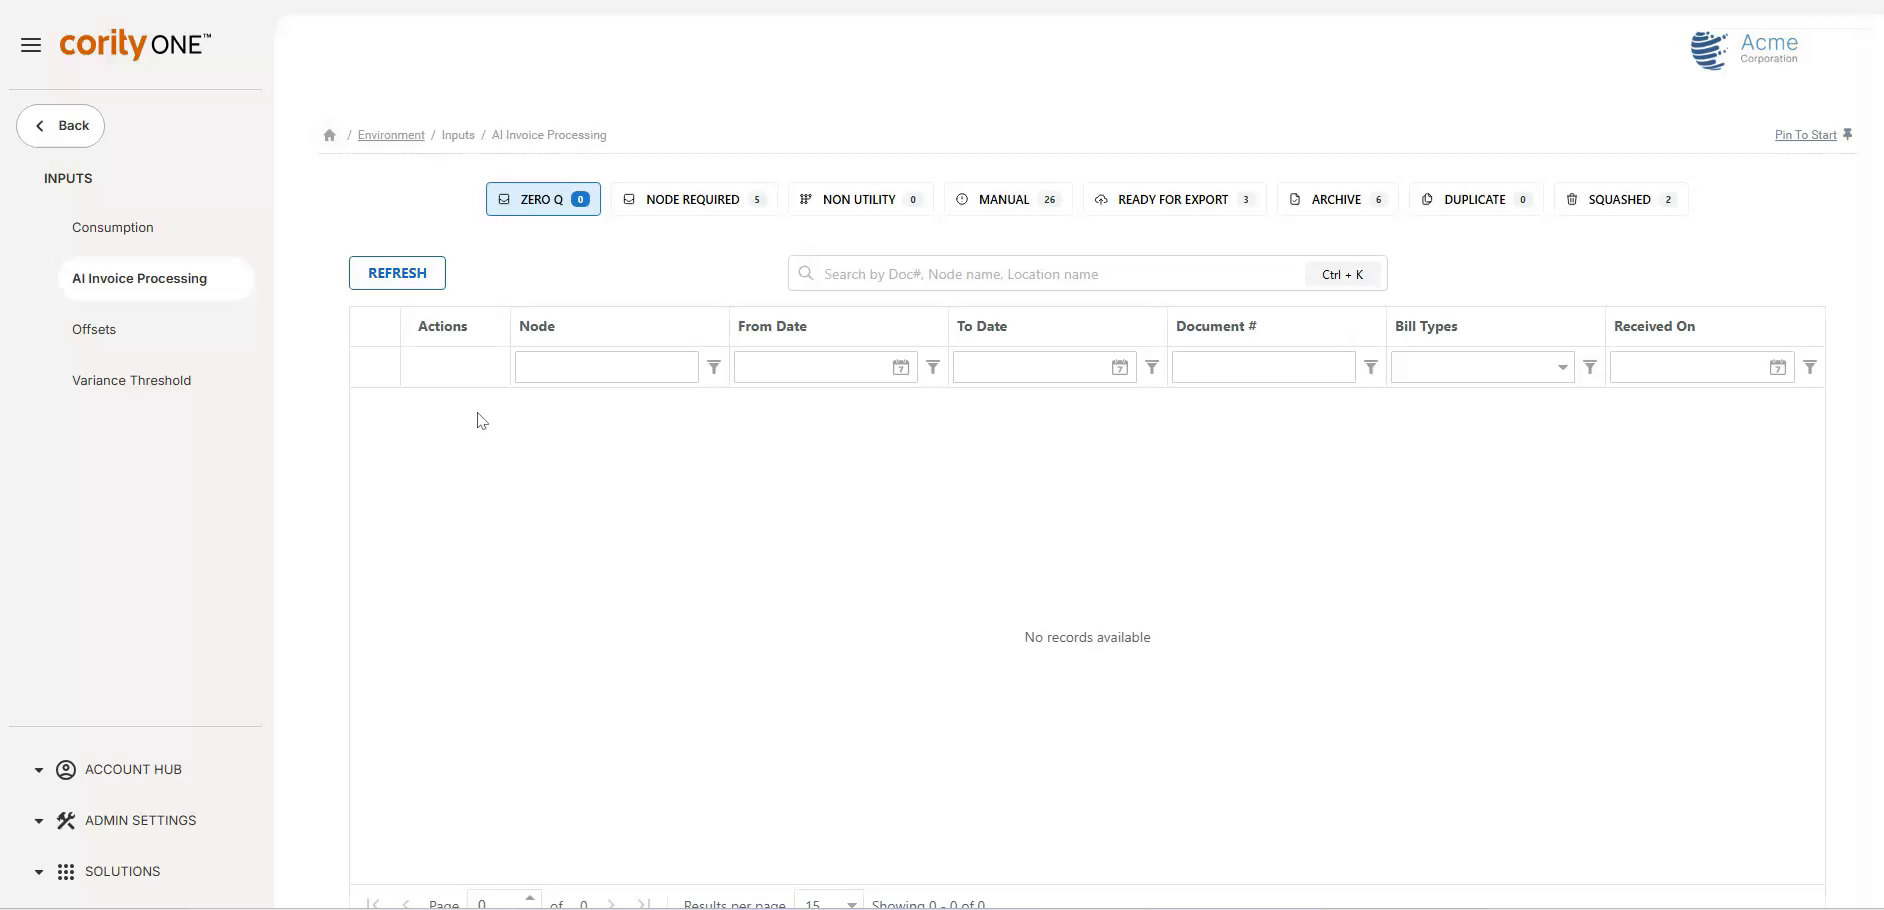Open the hamburger navigation menu
Screen dimensions: 1884x910
30,44
